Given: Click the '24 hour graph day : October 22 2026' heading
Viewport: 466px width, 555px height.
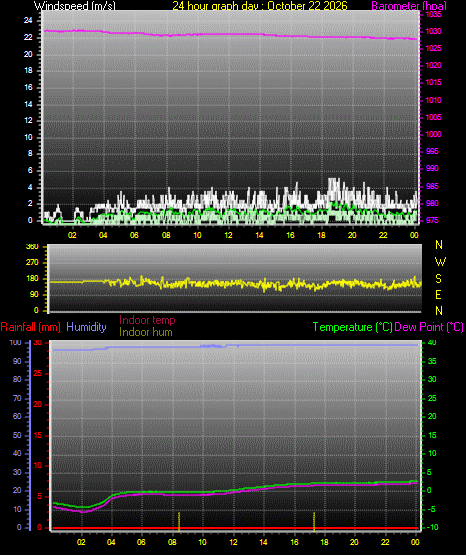Looking at the screenshot, I should (x=260, y=6).
